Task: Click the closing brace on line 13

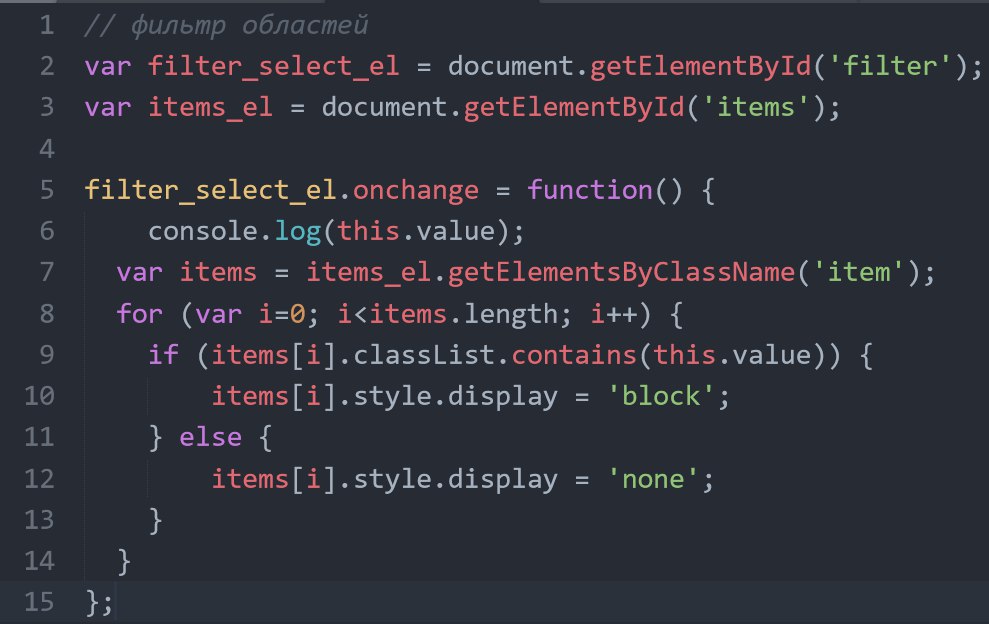Action: pyautogui.click(x=156, y=521)
